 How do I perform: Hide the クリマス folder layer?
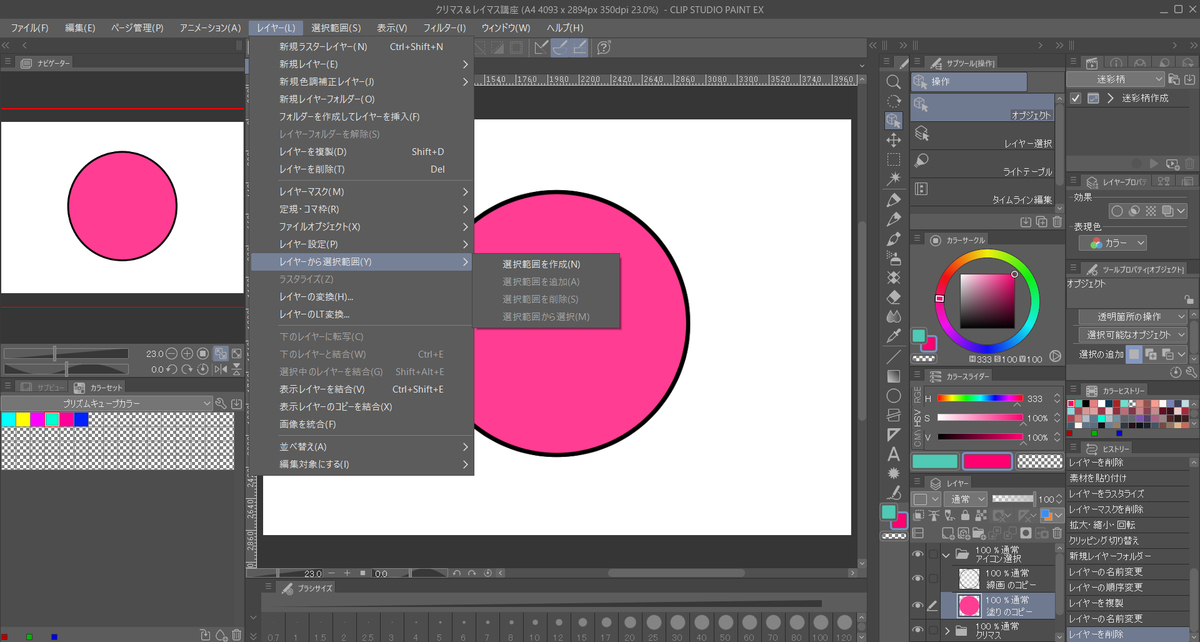point(918,630)
